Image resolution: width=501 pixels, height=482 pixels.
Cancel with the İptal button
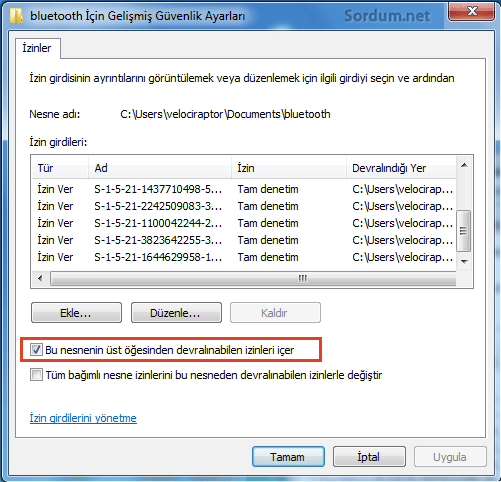pos(369,457)
